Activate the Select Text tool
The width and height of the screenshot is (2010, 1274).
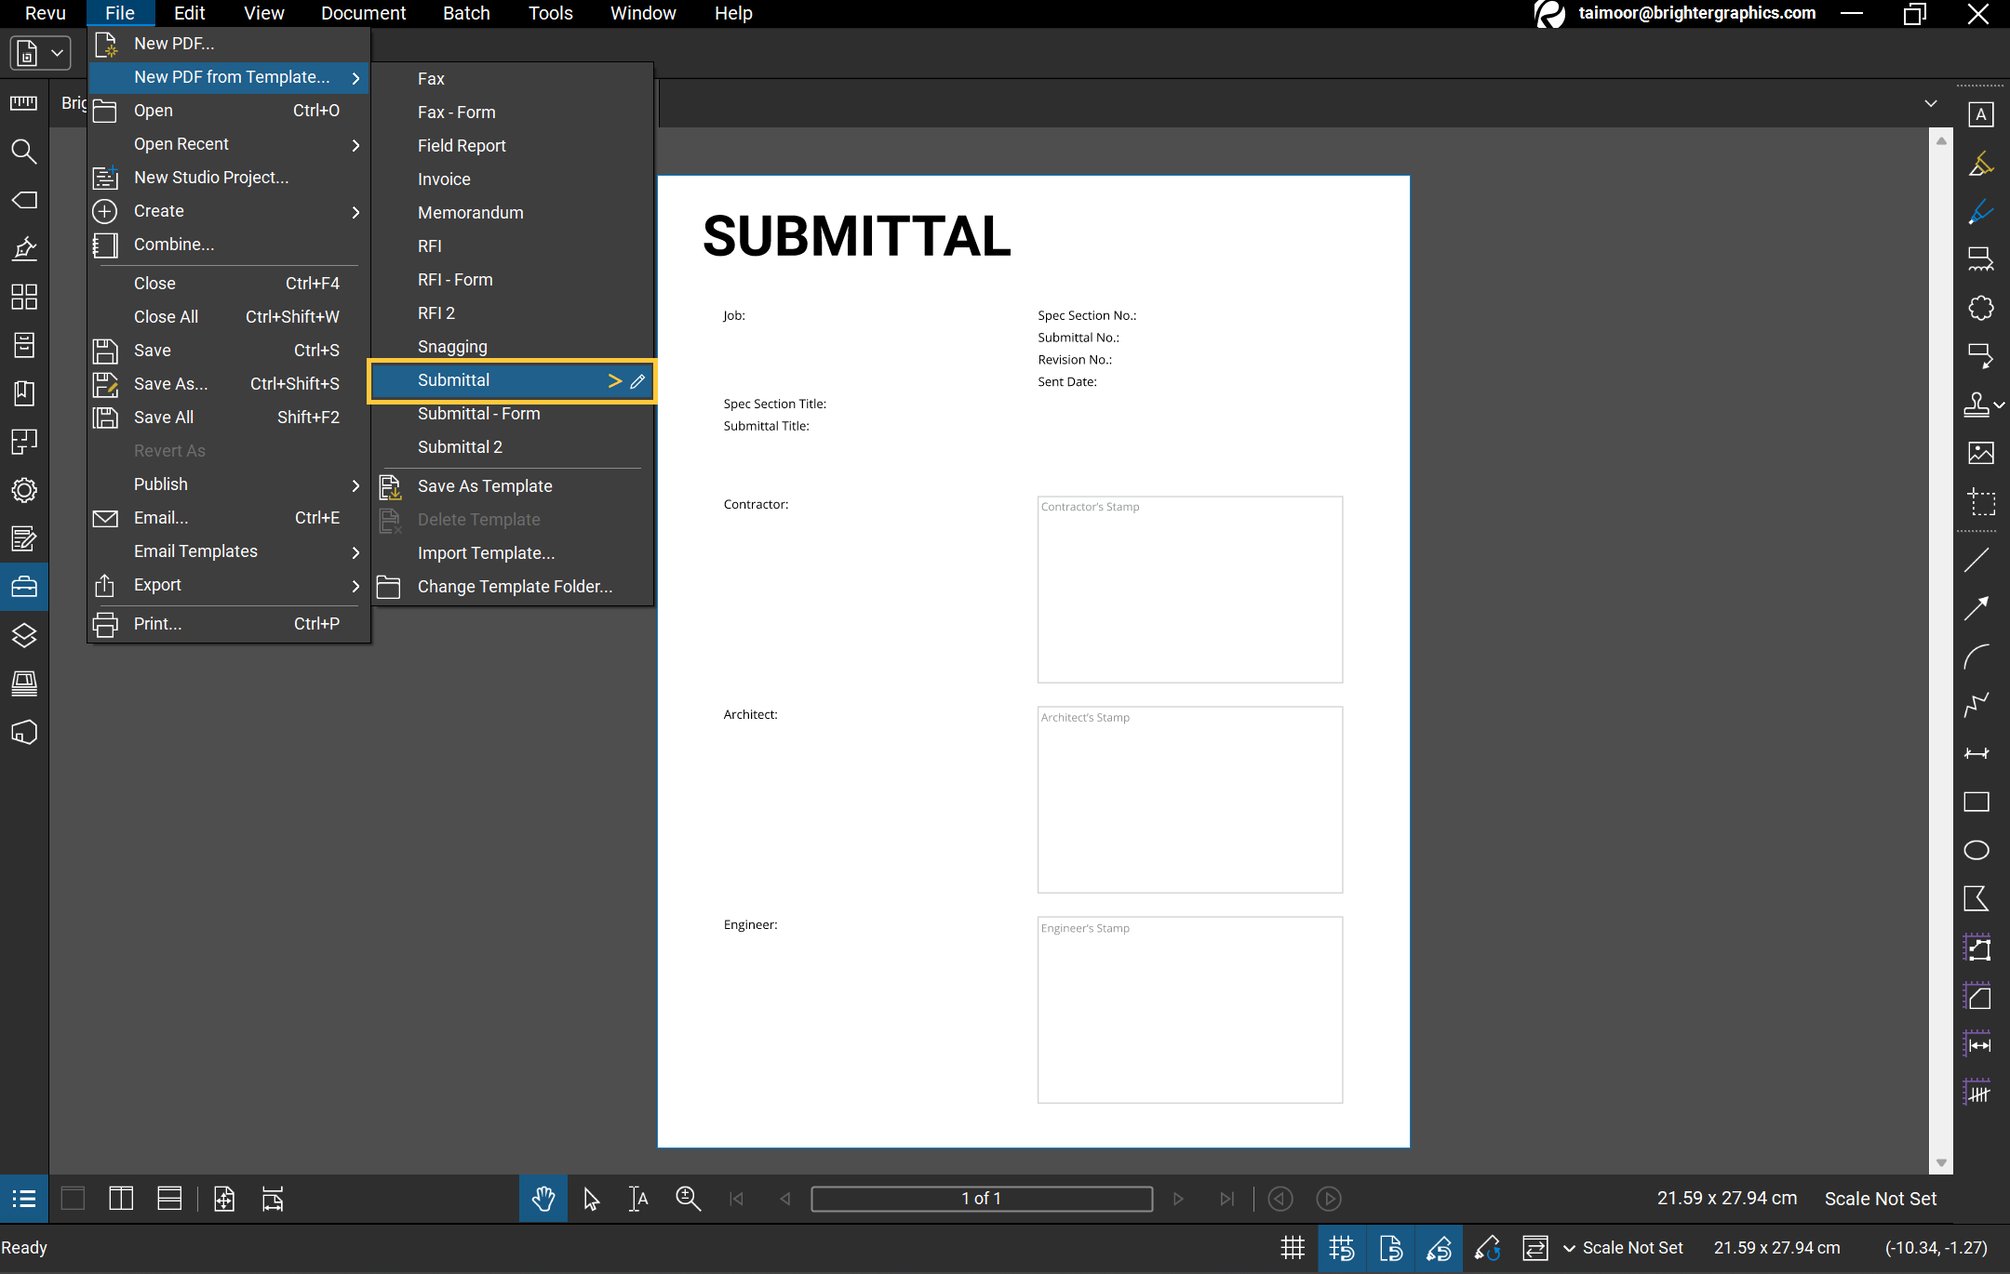pos(638,1198)
